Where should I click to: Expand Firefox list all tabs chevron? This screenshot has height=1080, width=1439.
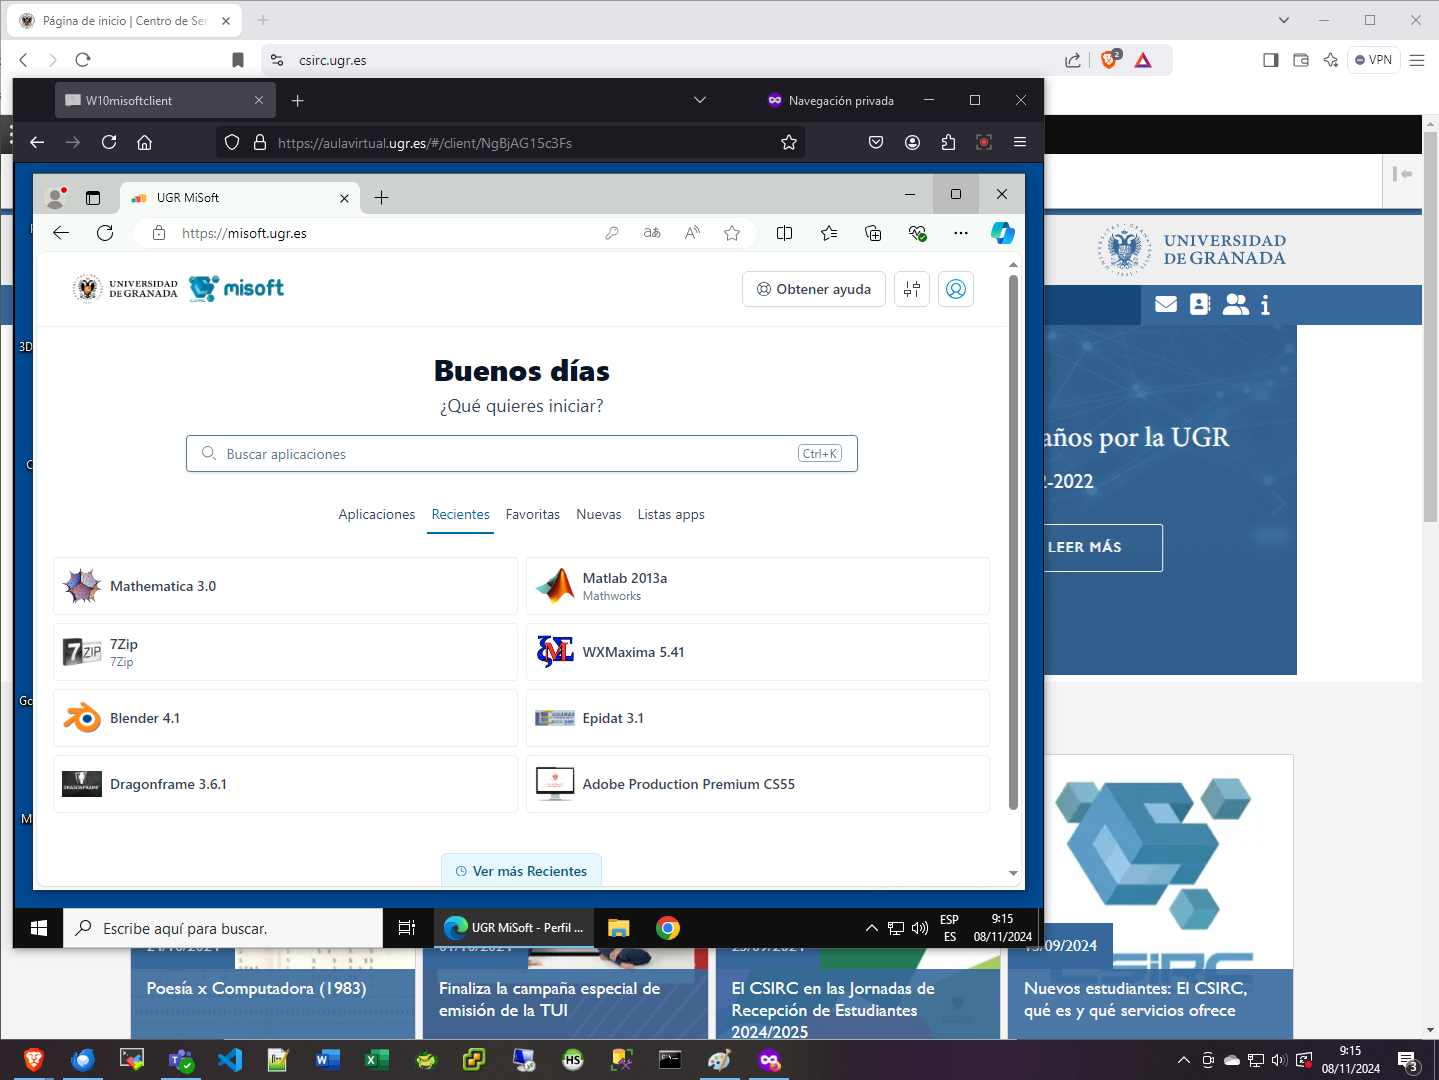point(700,100)
